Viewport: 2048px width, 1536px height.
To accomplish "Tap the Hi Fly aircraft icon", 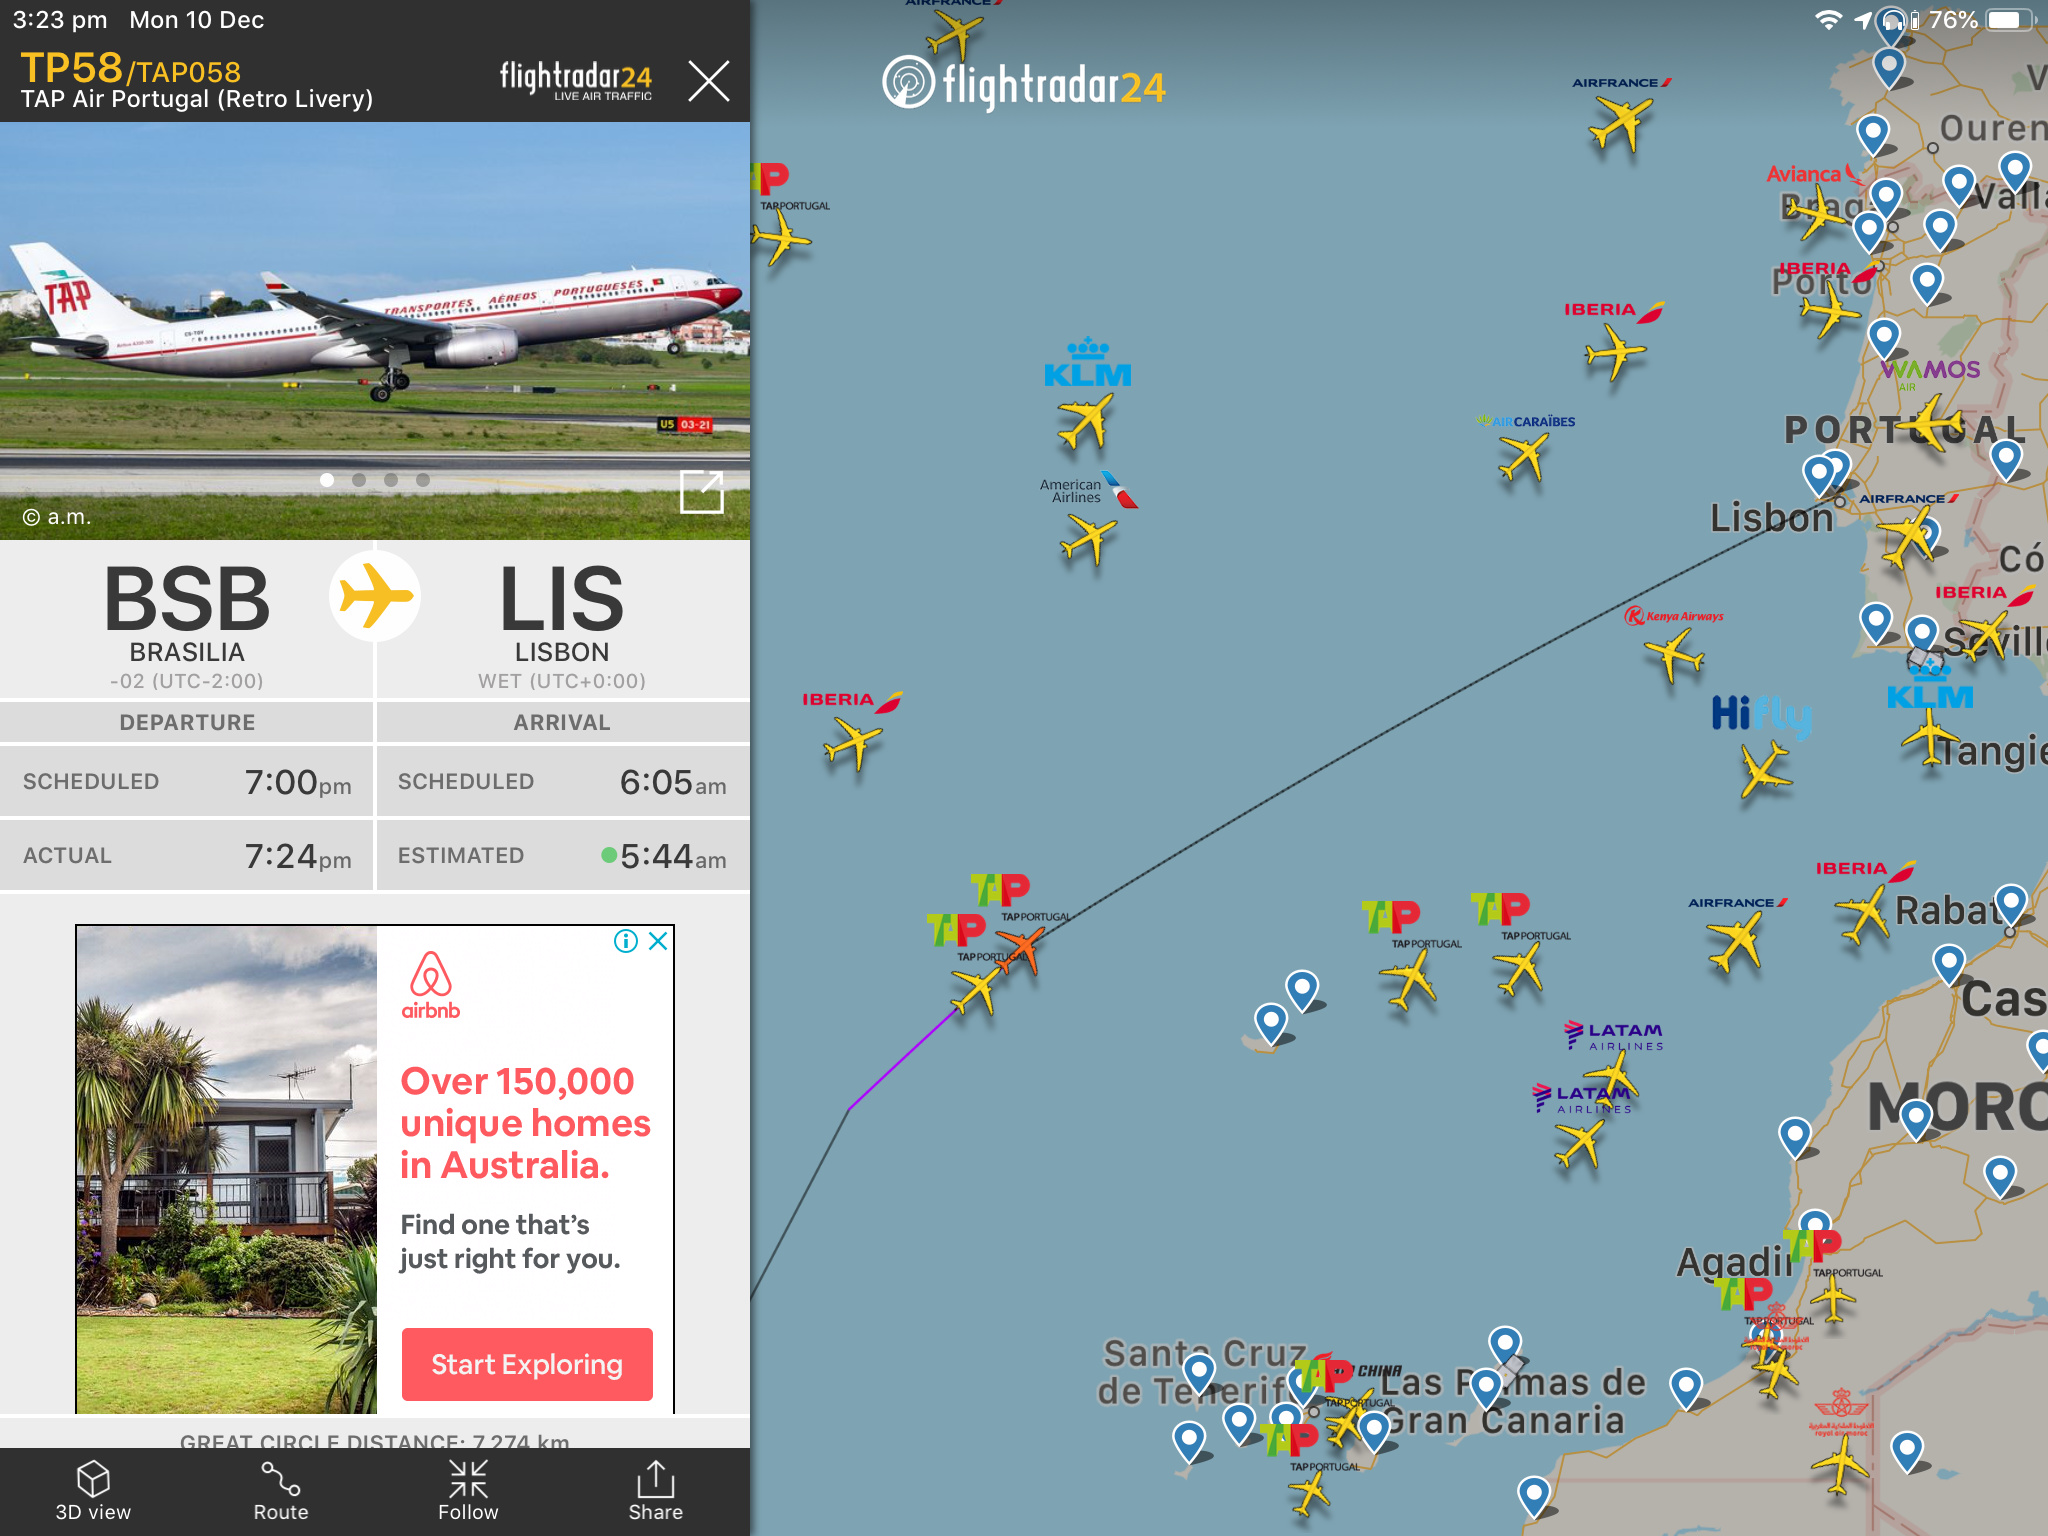I will coord(1765,770).
